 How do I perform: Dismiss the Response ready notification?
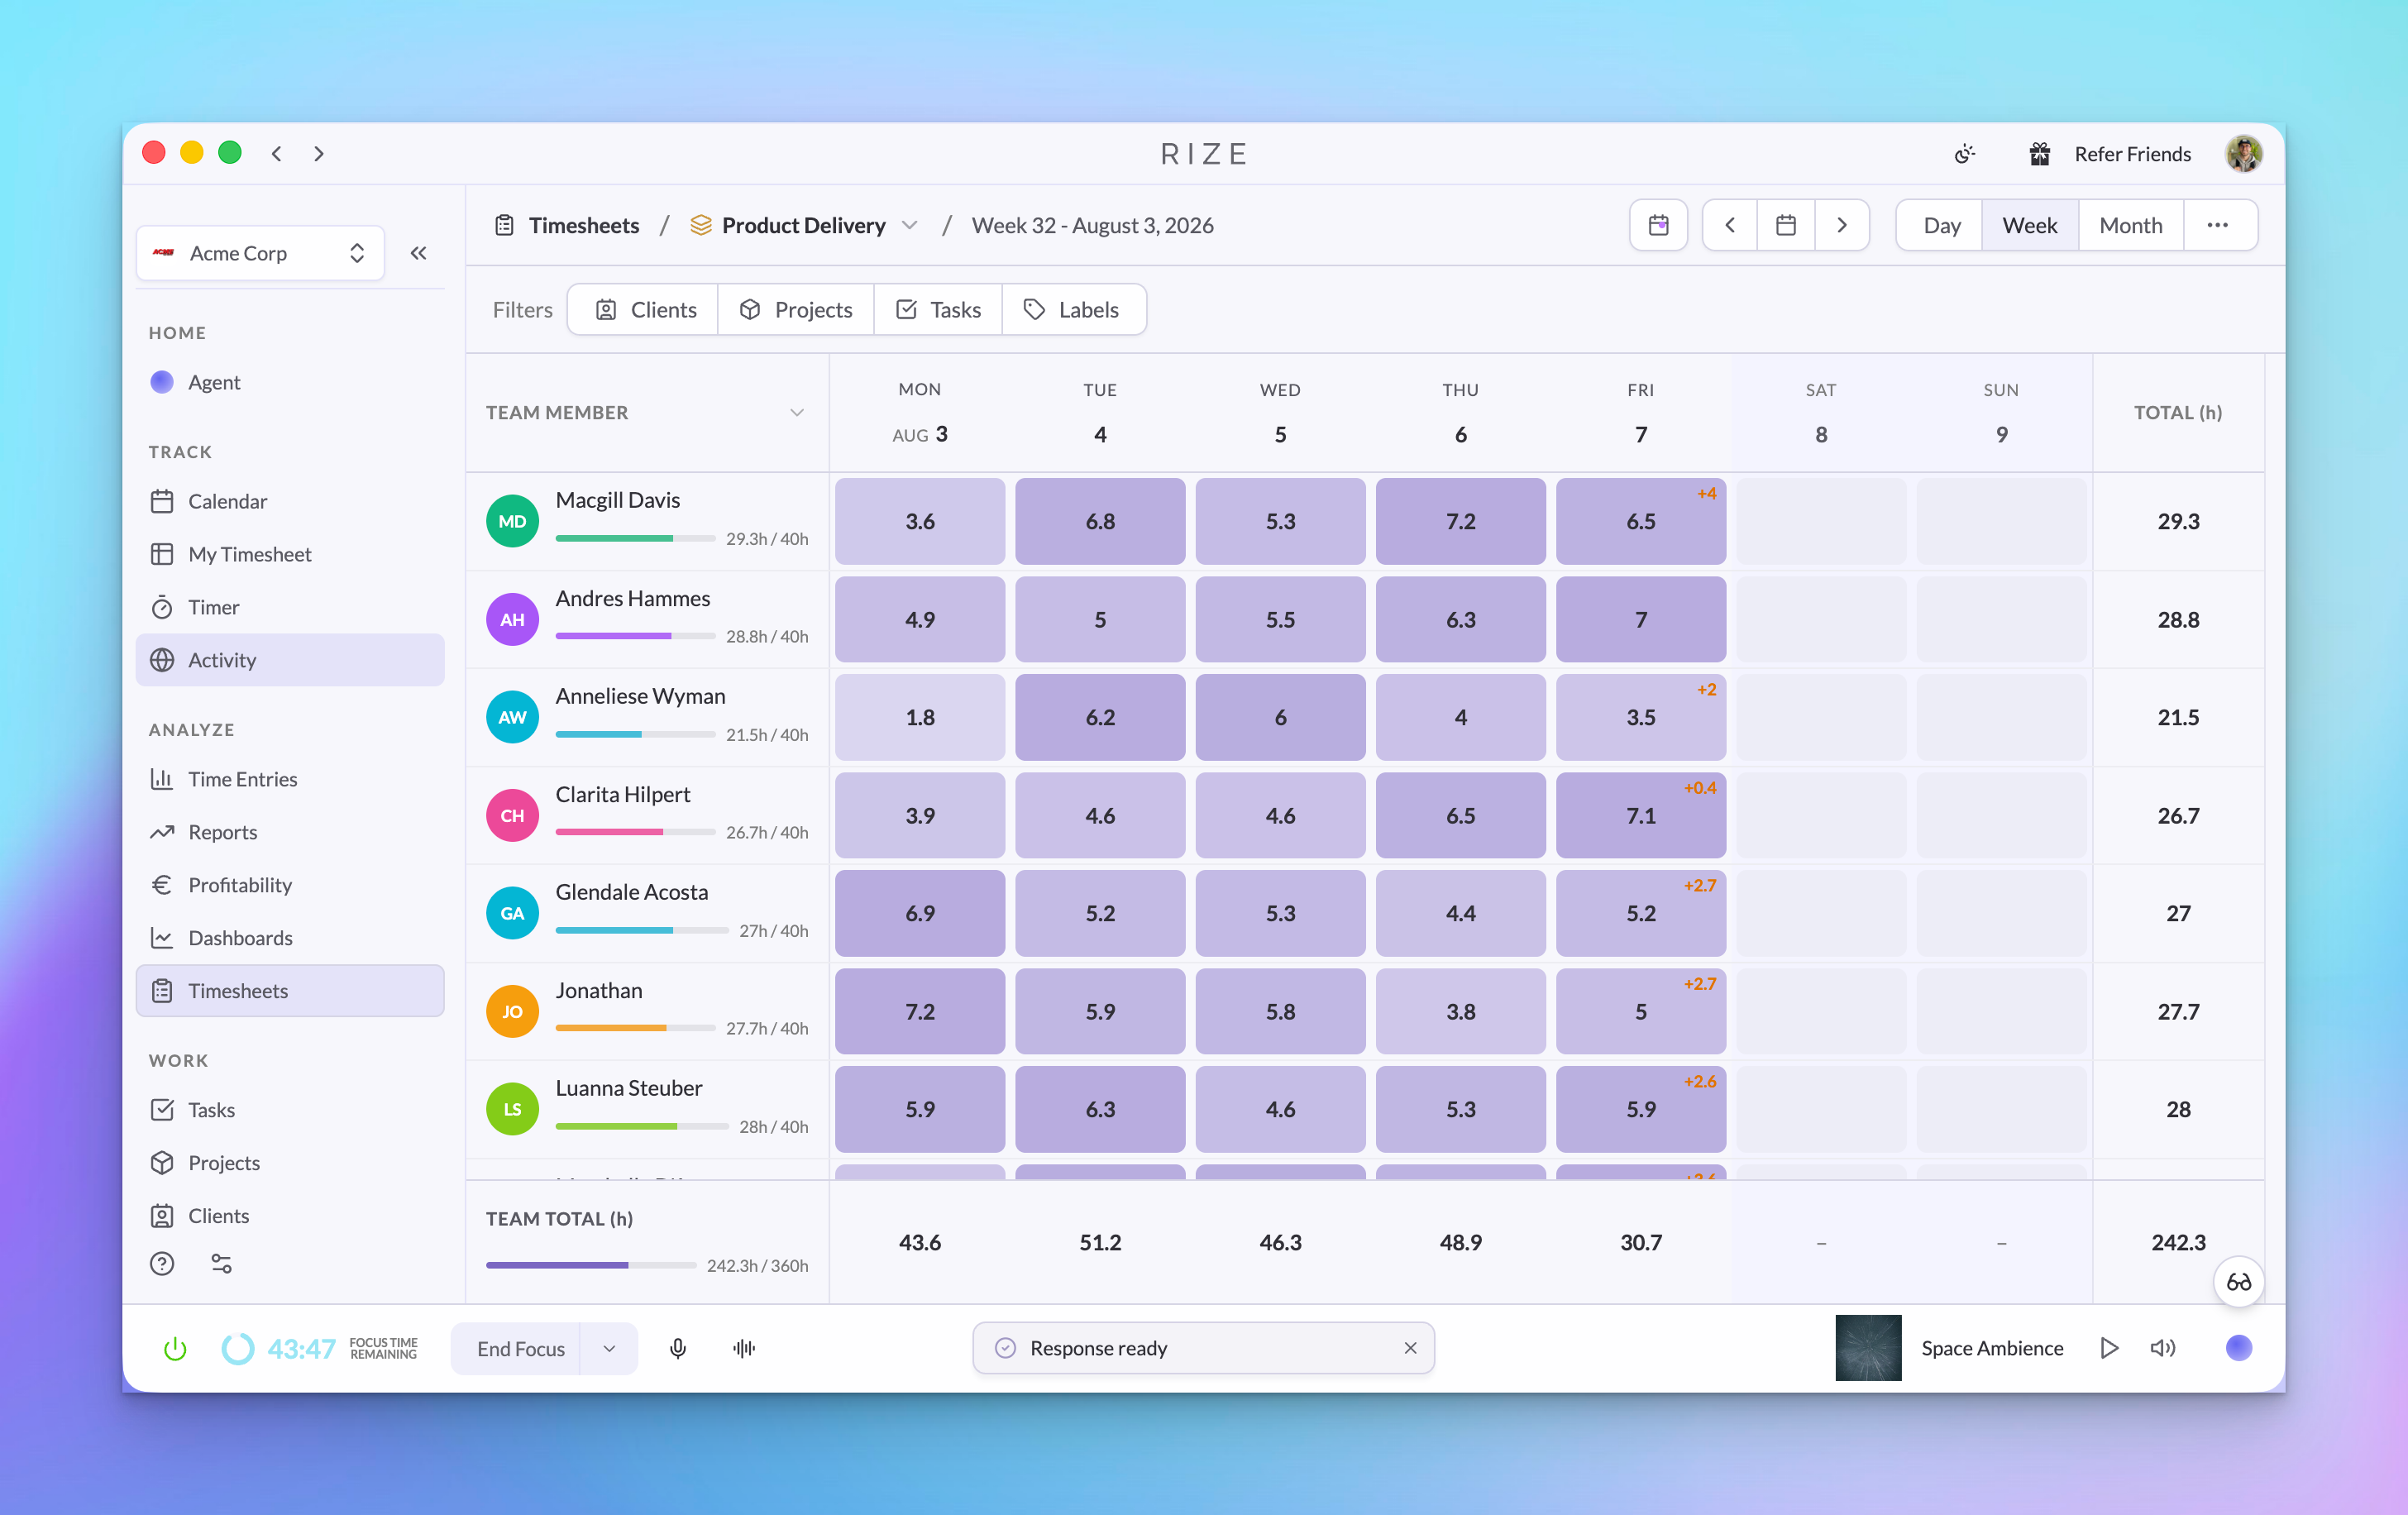[x=1410, y=1348]
